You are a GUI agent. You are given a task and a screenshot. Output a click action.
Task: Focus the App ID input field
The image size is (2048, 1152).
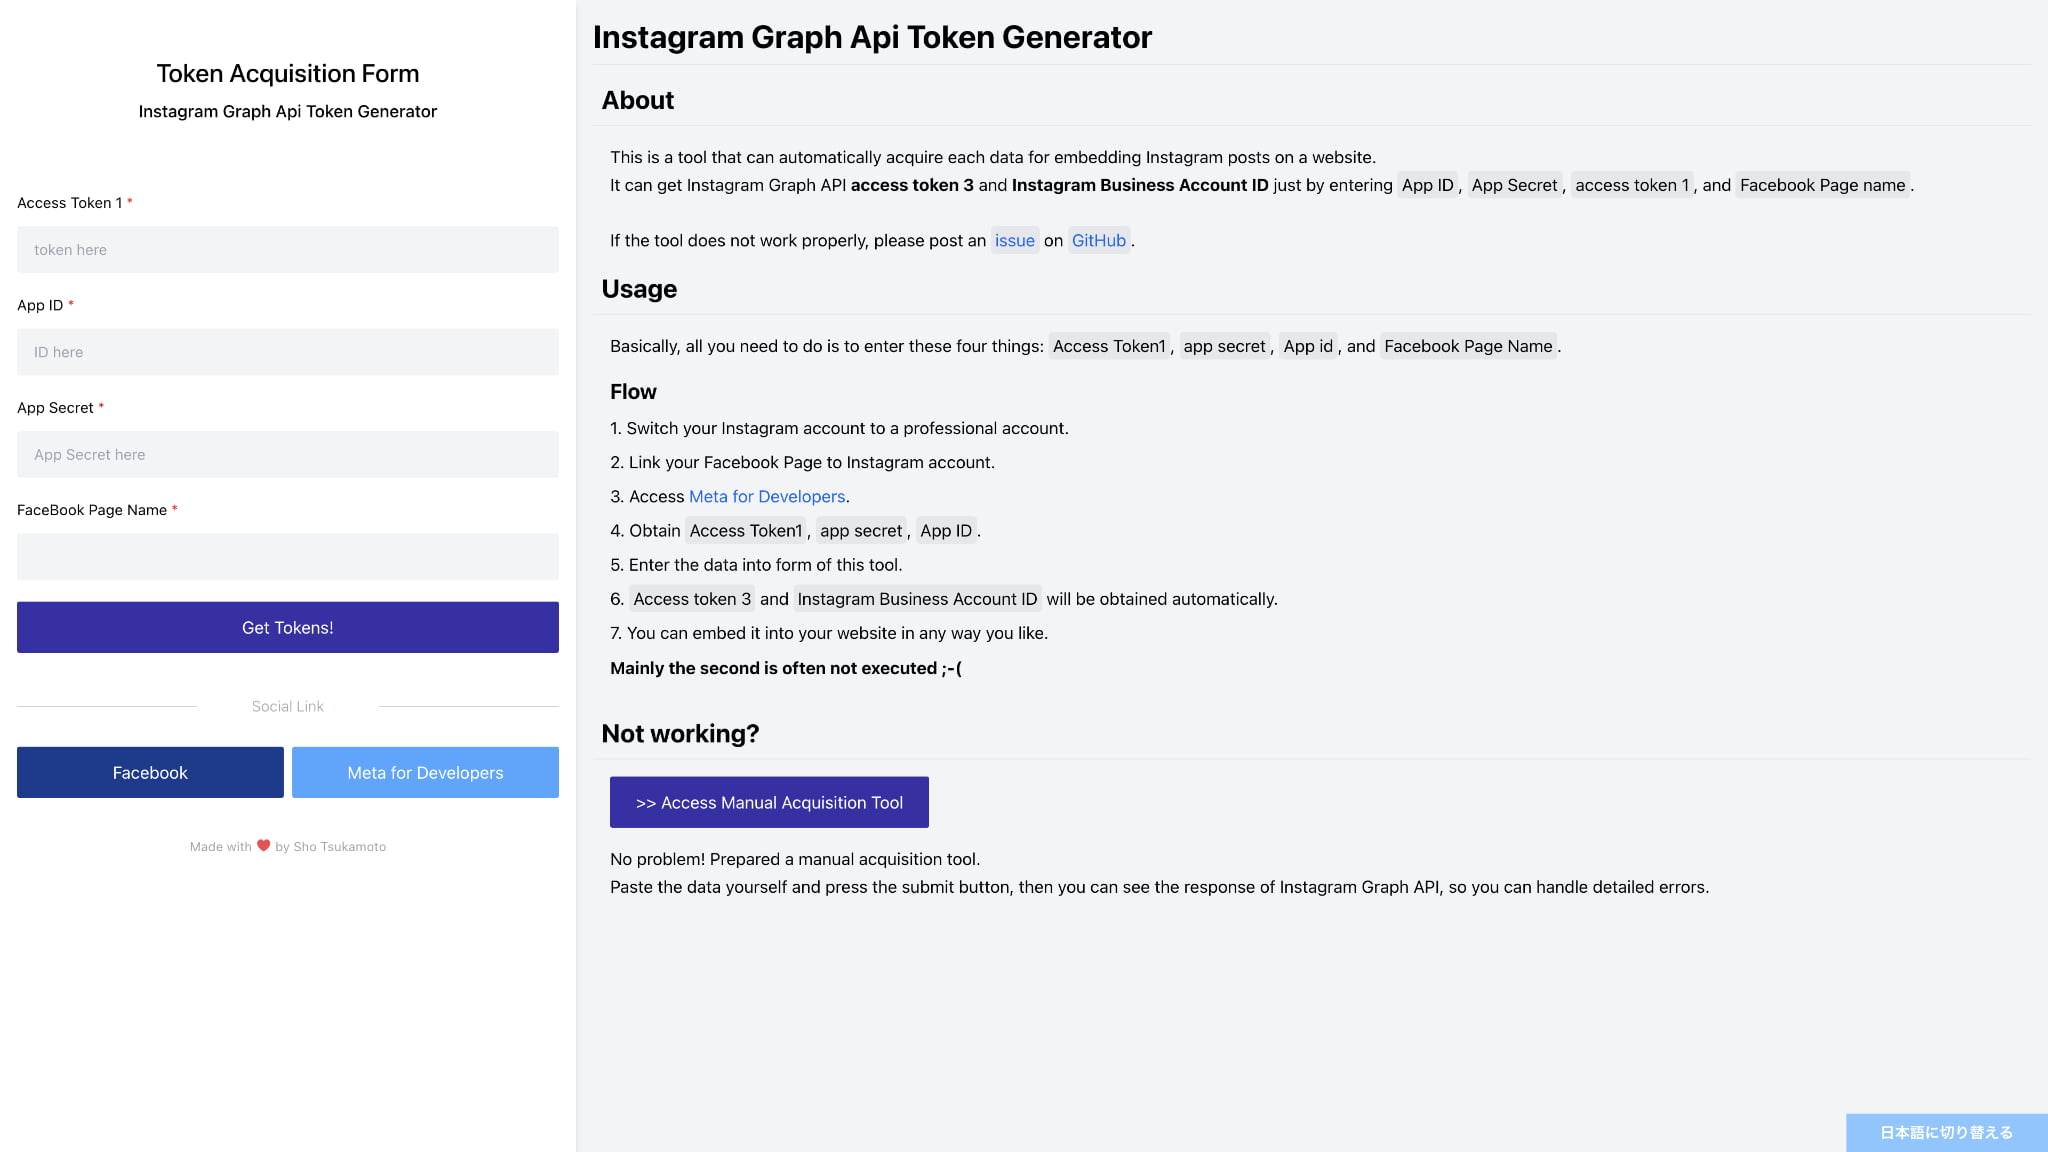[x=287, y=352]
